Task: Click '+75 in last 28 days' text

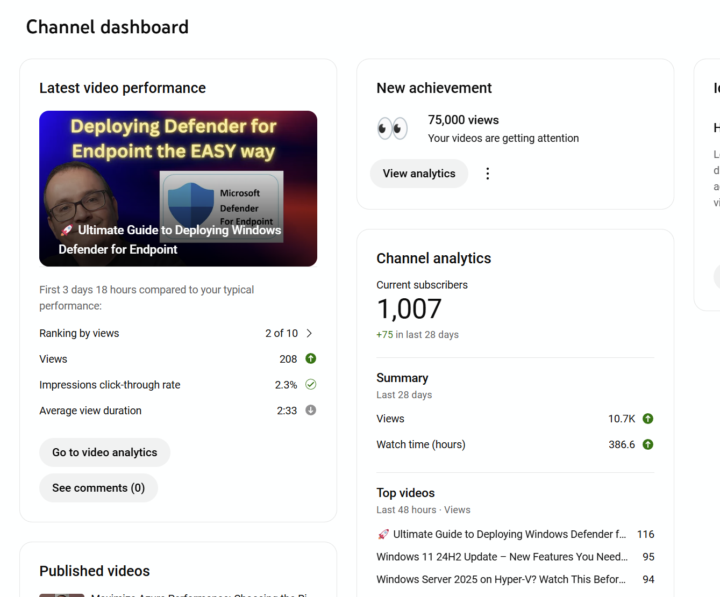Action: 417,334
